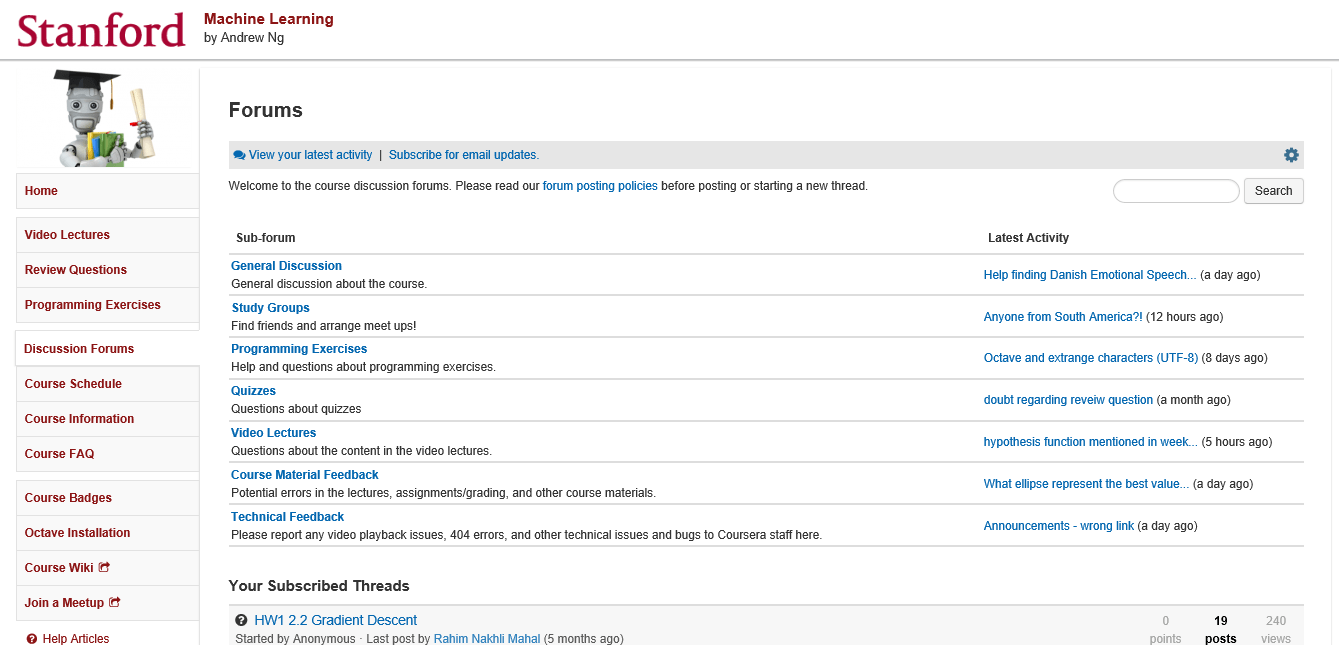
Task: Click the settings gear on the Forums toolbar
Action: click(1291, 155)
